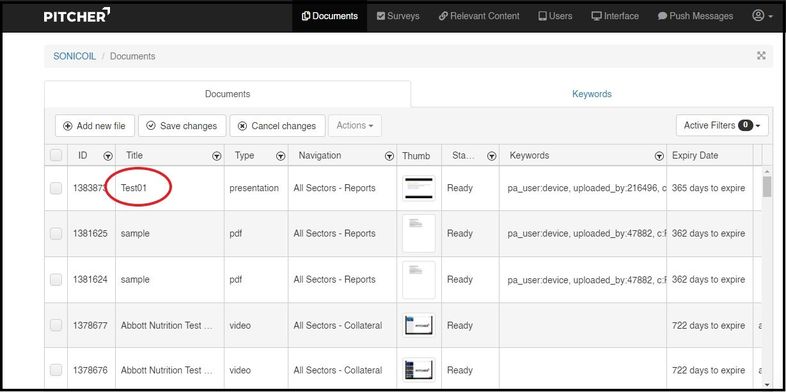Click the SONICOIL breadcrumb link
Viewport: 786px width, 392px height.
point(74,56)
